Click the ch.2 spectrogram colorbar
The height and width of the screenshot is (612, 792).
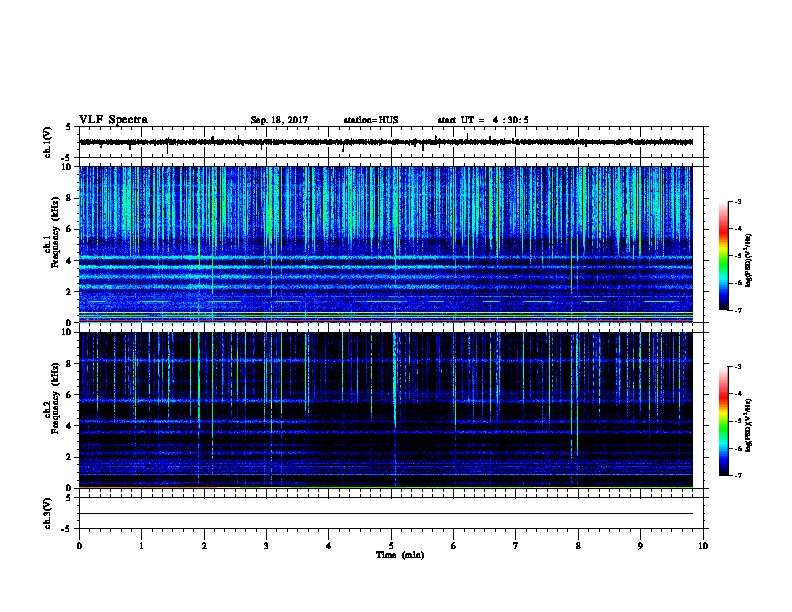tap(723, 421)
